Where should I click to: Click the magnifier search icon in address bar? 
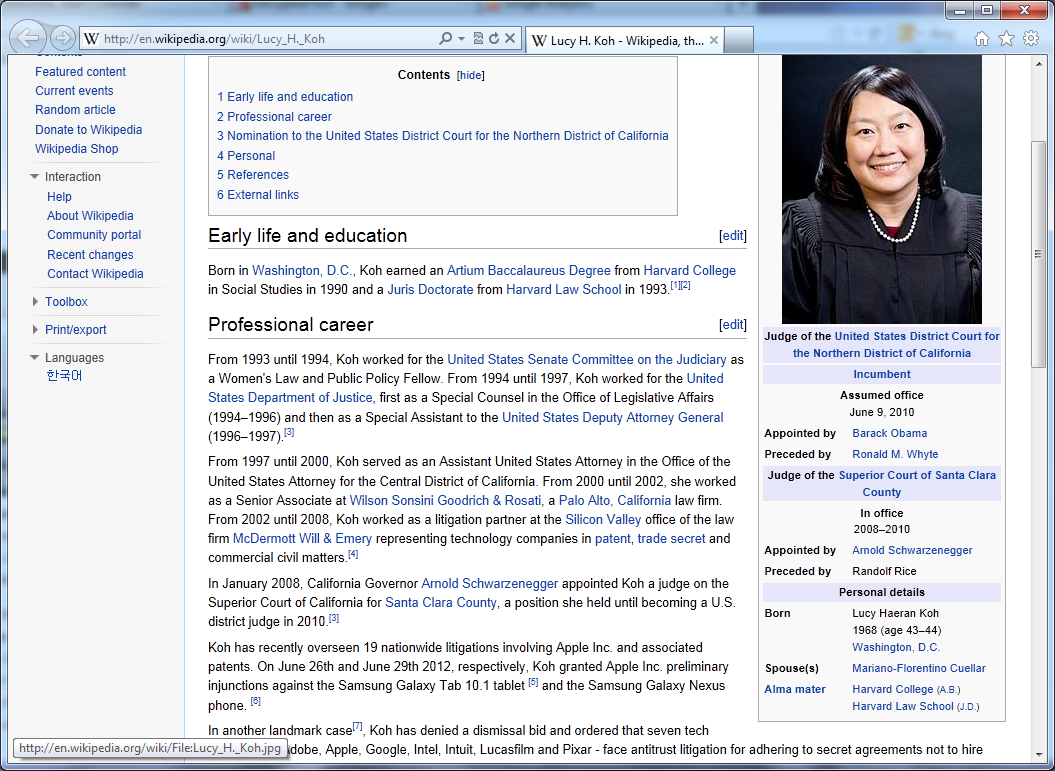[x=445, y=38]
